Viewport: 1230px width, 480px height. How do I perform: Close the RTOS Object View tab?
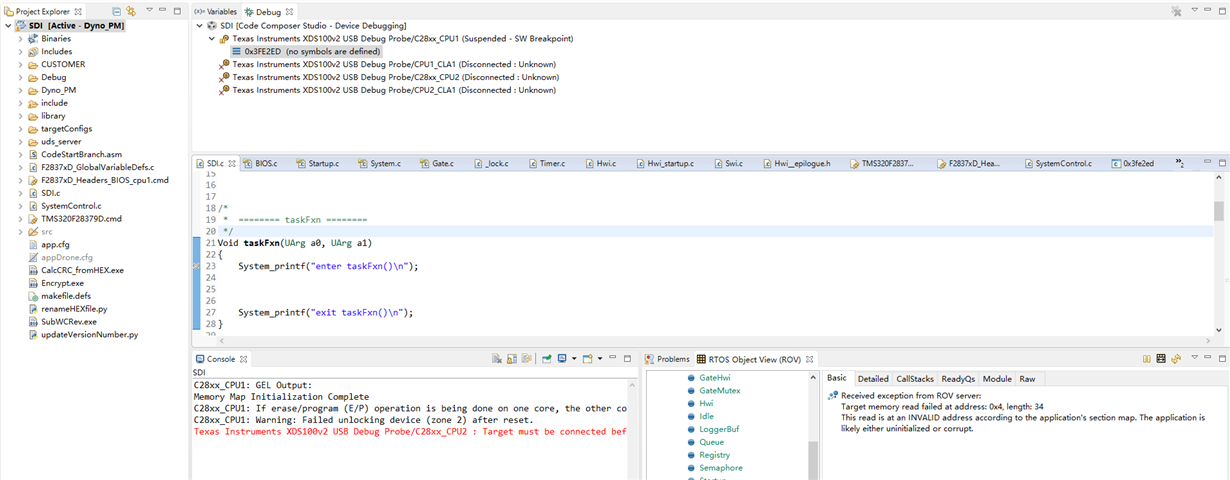[x=811, y=359]
